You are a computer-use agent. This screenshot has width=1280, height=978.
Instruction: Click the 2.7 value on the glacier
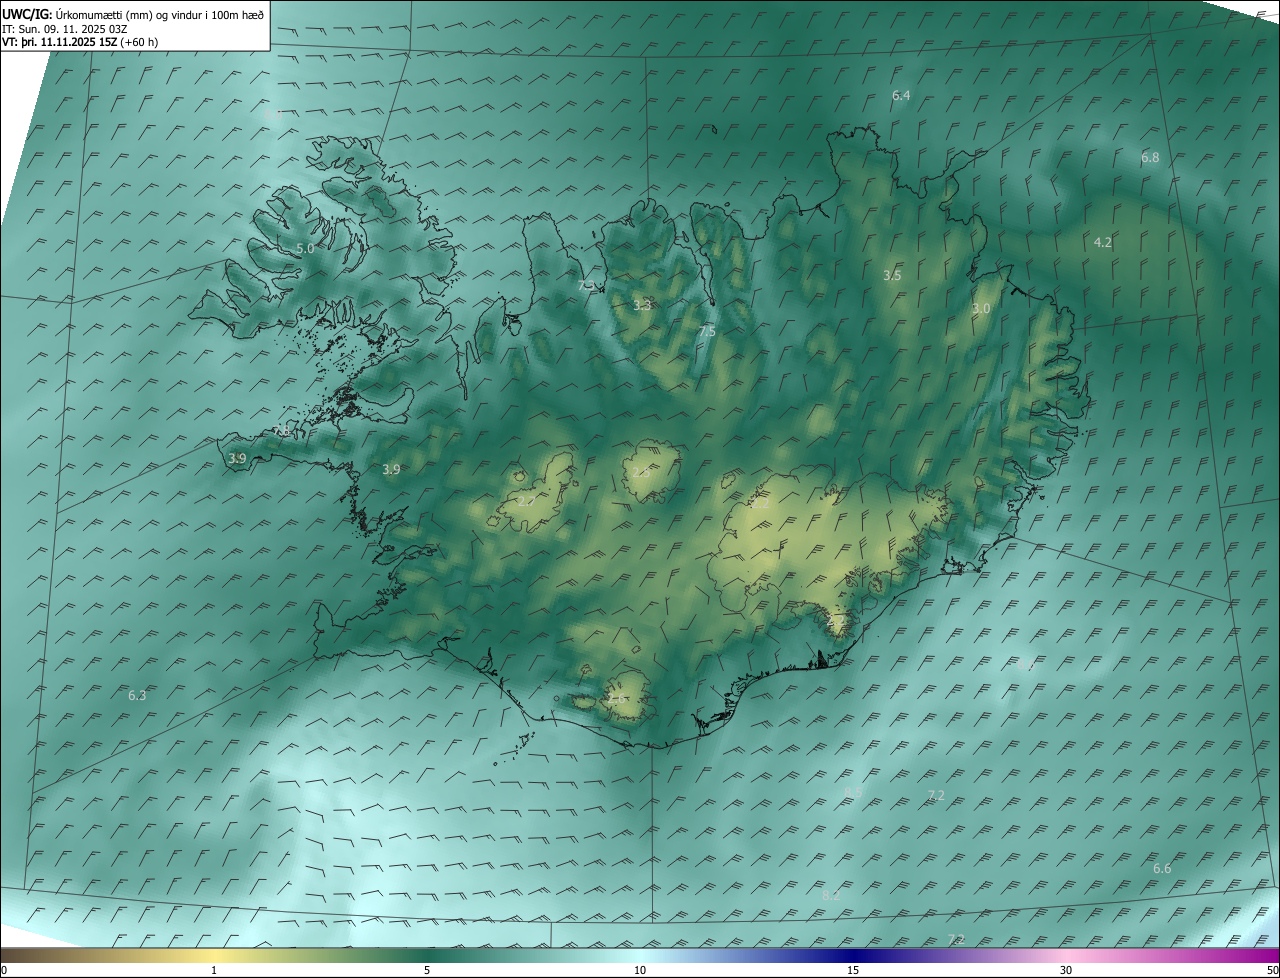525,501
